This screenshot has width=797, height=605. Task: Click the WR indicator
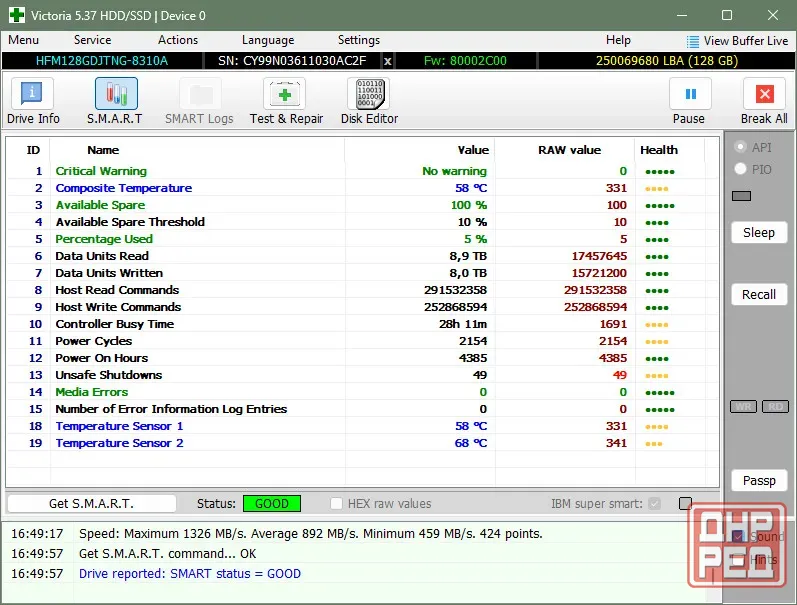coord(743,406)
